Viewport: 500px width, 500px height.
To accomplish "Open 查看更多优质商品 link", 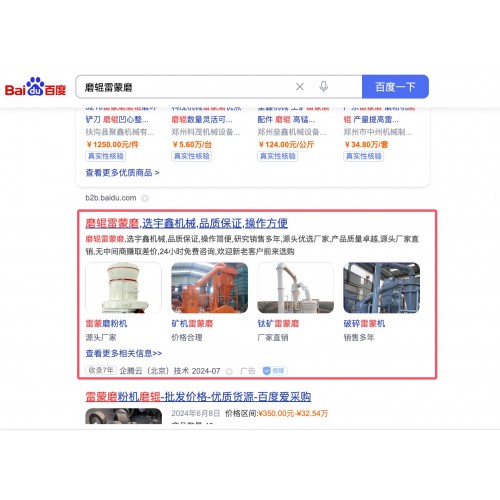I will click(x=122, y=173).
